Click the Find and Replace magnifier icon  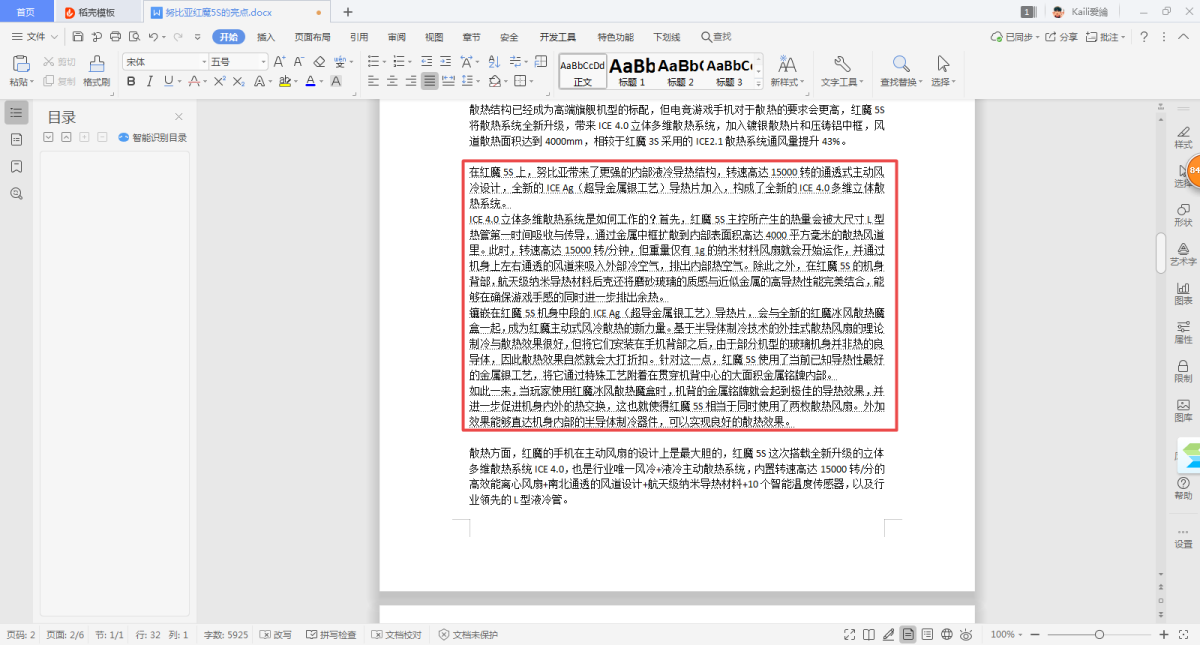click(900, 64)
